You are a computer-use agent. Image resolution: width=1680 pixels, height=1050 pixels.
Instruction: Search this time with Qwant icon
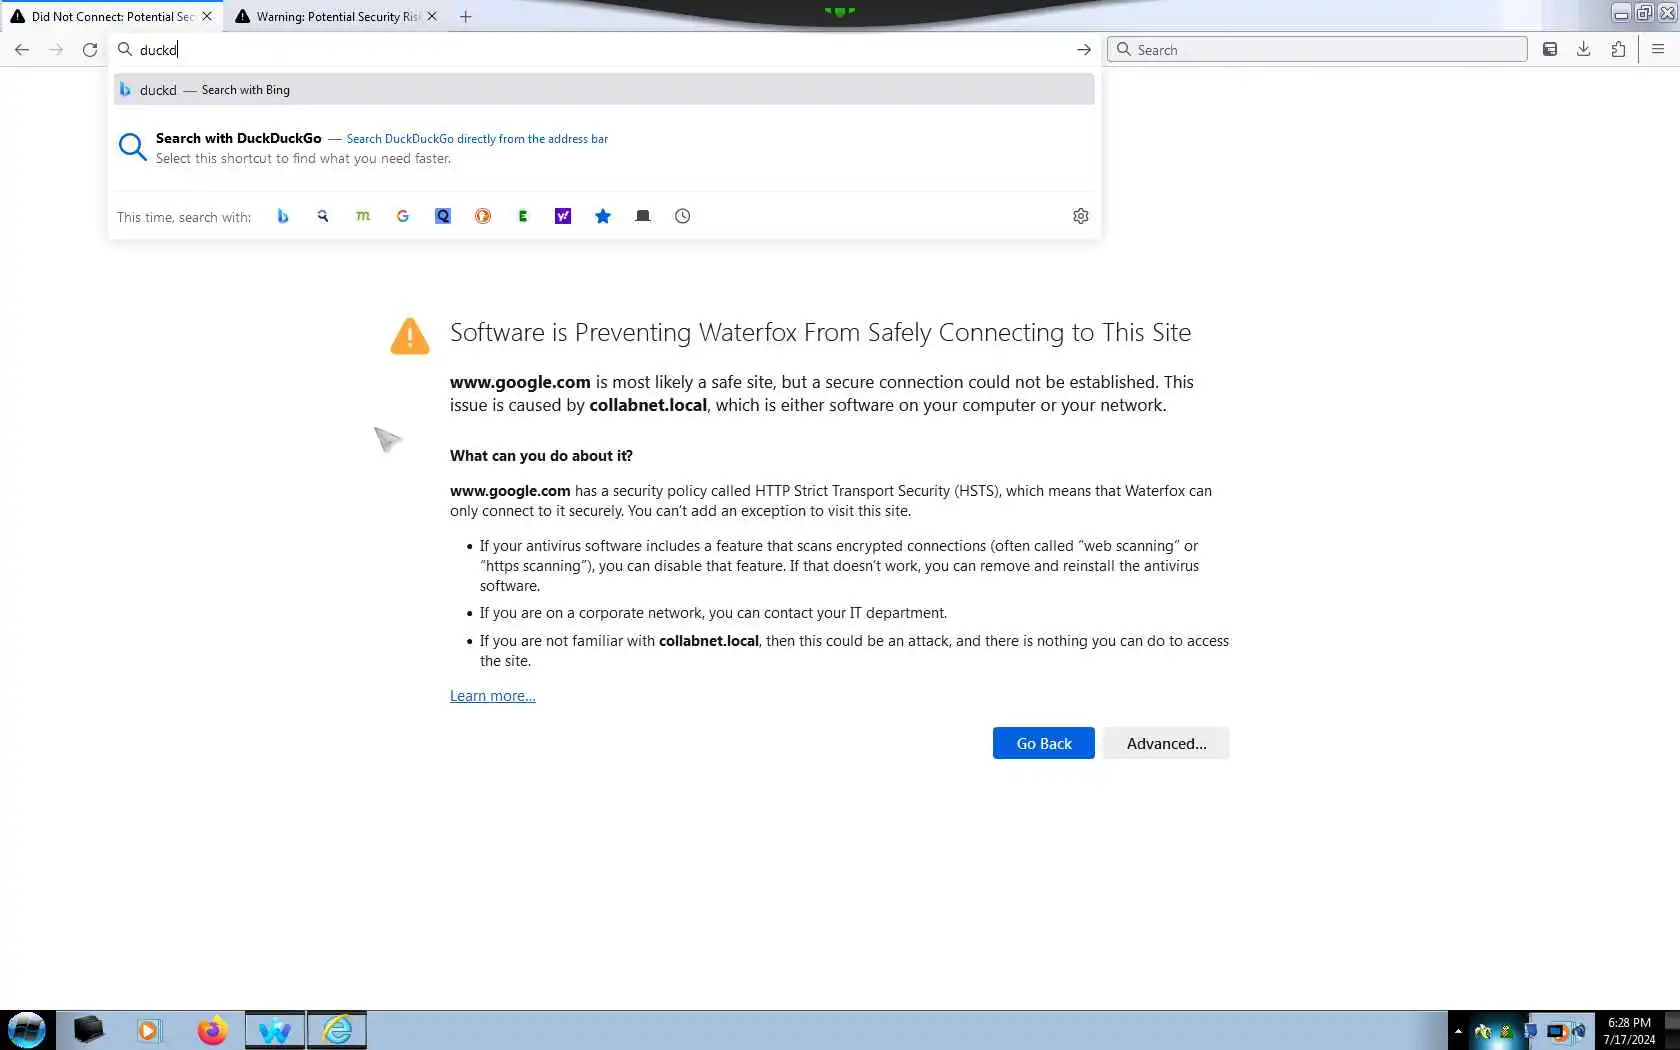click(443, 216)
